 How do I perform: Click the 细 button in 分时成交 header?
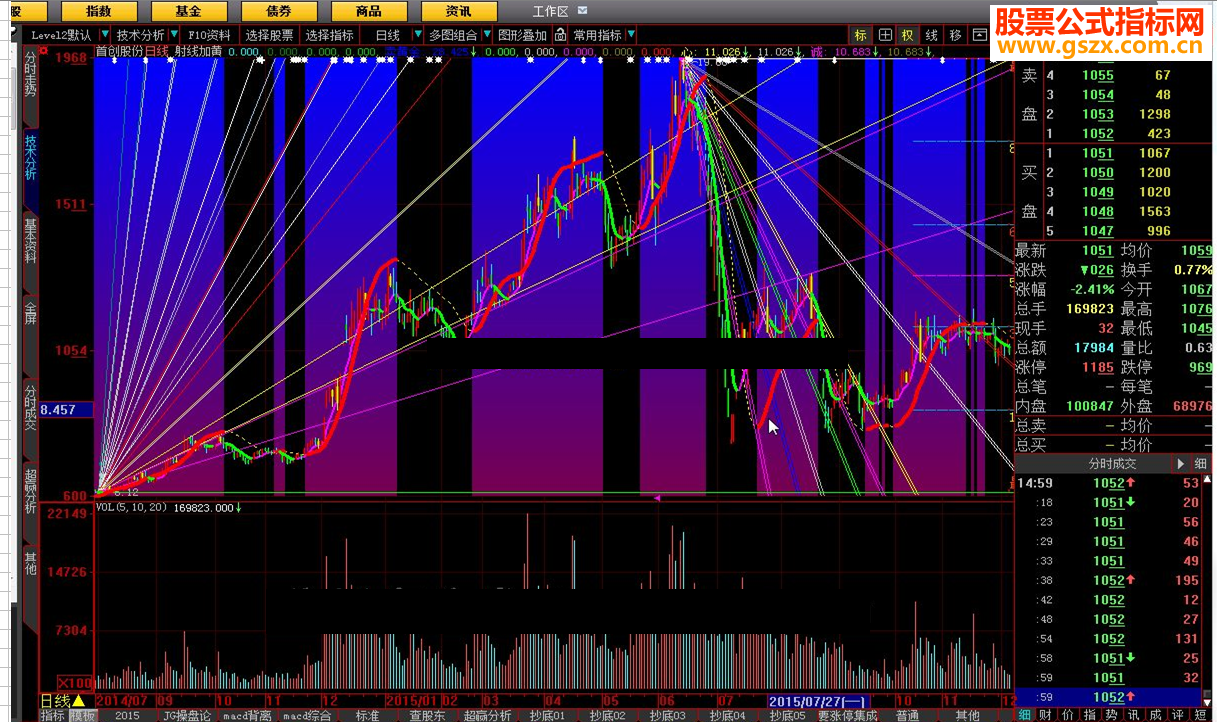(1201, 464)
